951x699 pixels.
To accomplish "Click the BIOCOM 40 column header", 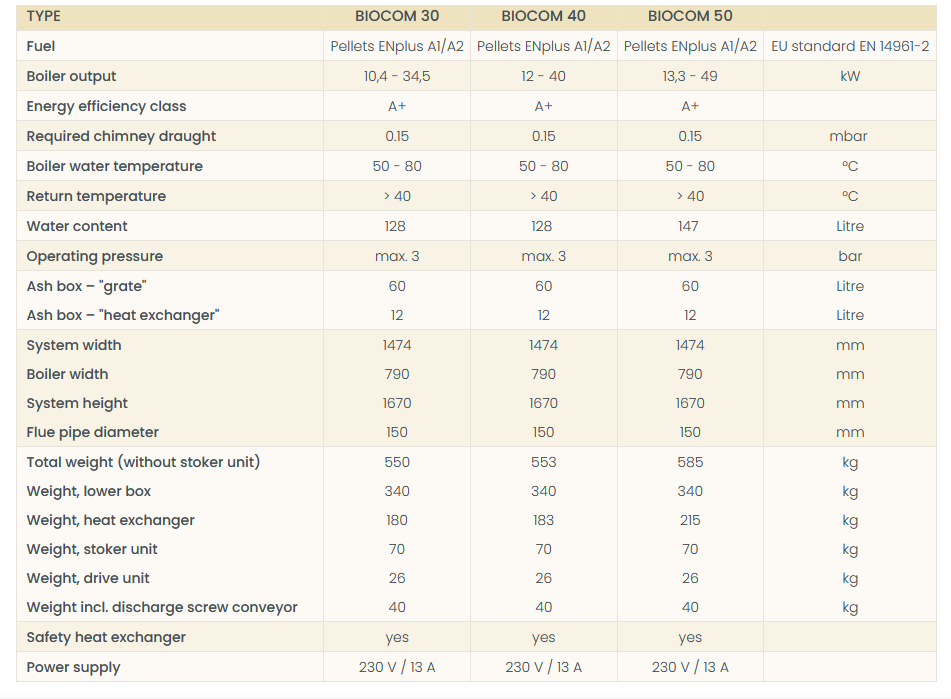I will 543,16.
